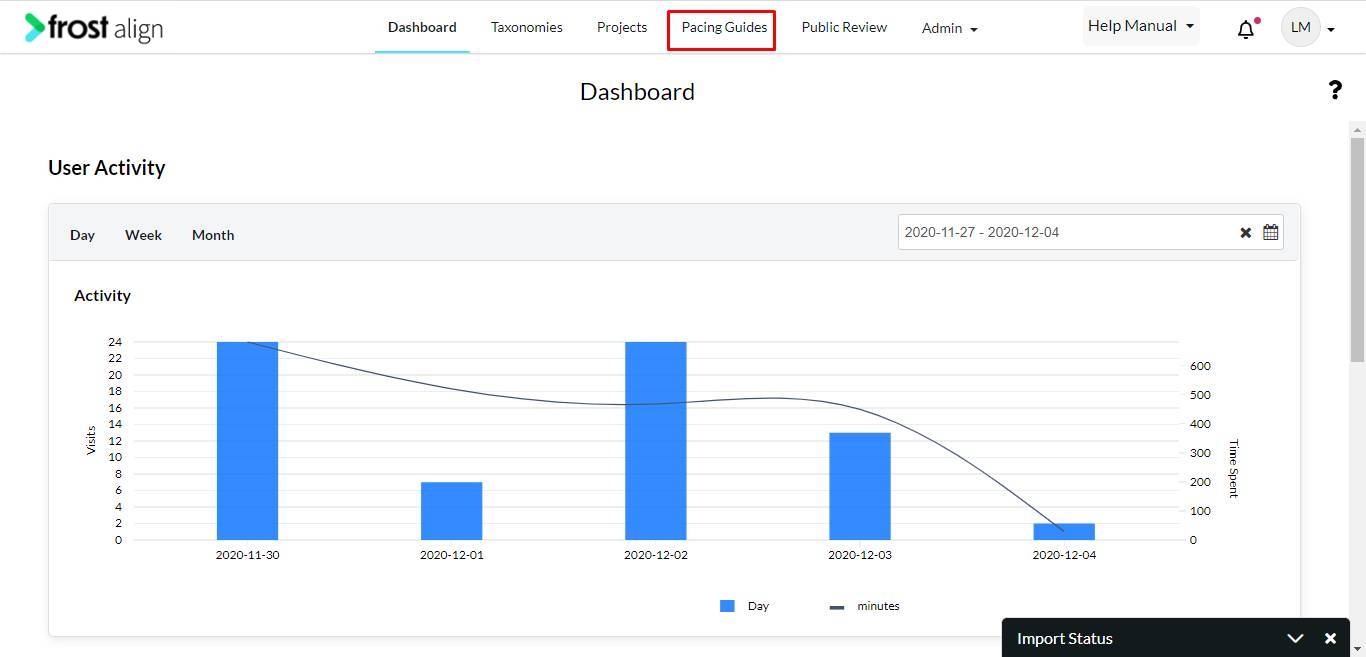Go to the Pacing Guides tab
Screen dimensions: 1366x657
[x=724, y=28]
